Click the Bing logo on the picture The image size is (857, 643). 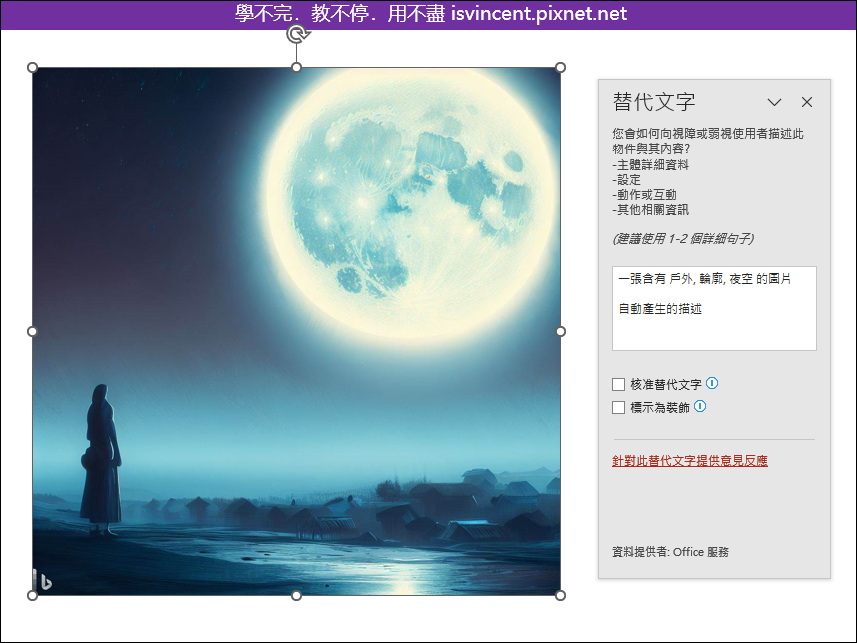pos(46,582)
